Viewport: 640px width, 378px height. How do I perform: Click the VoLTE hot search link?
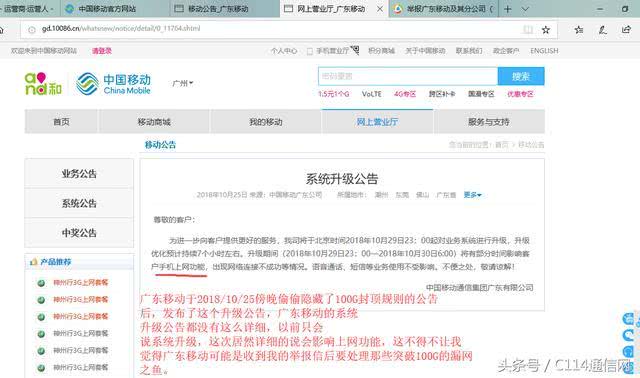371,94
